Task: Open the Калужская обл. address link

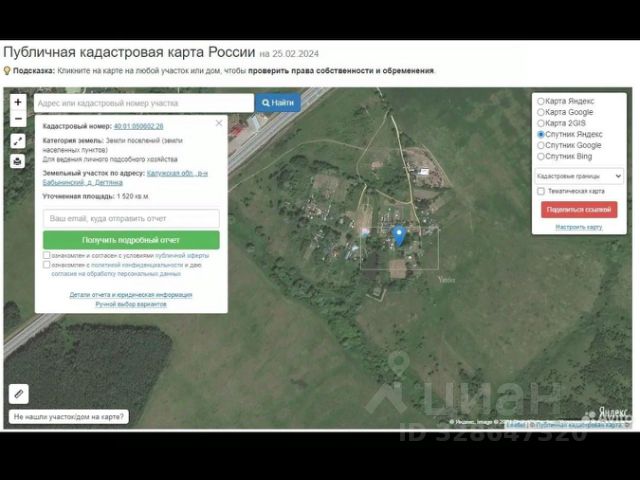Action: coord(125,178)
